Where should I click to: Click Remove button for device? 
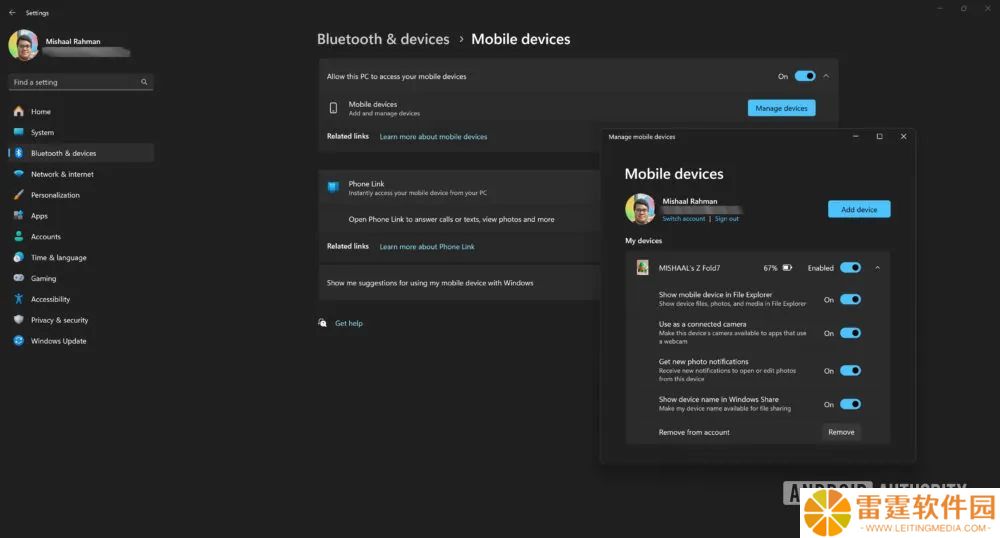click(x=841, y=432)
